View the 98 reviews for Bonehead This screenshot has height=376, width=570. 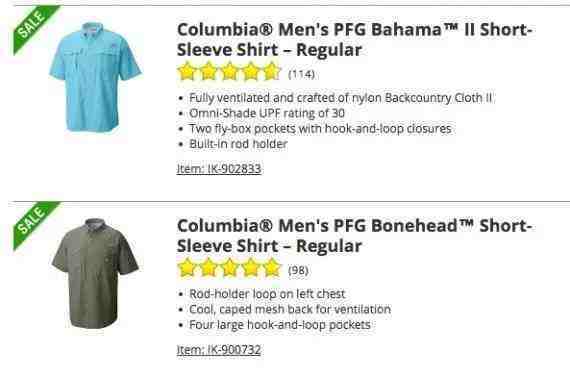pos(298,270)
